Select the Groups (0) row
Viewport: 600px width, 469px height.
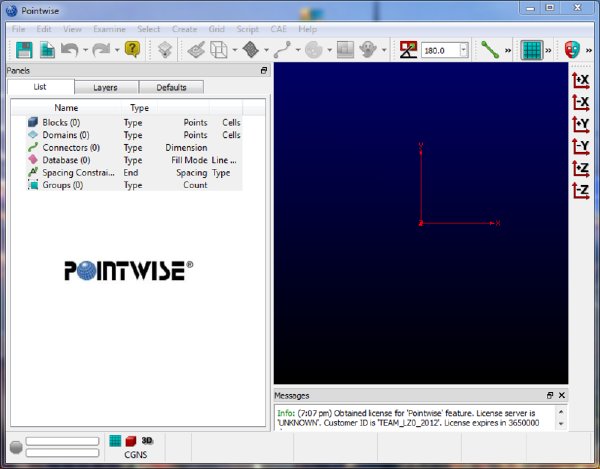(134, 185)
